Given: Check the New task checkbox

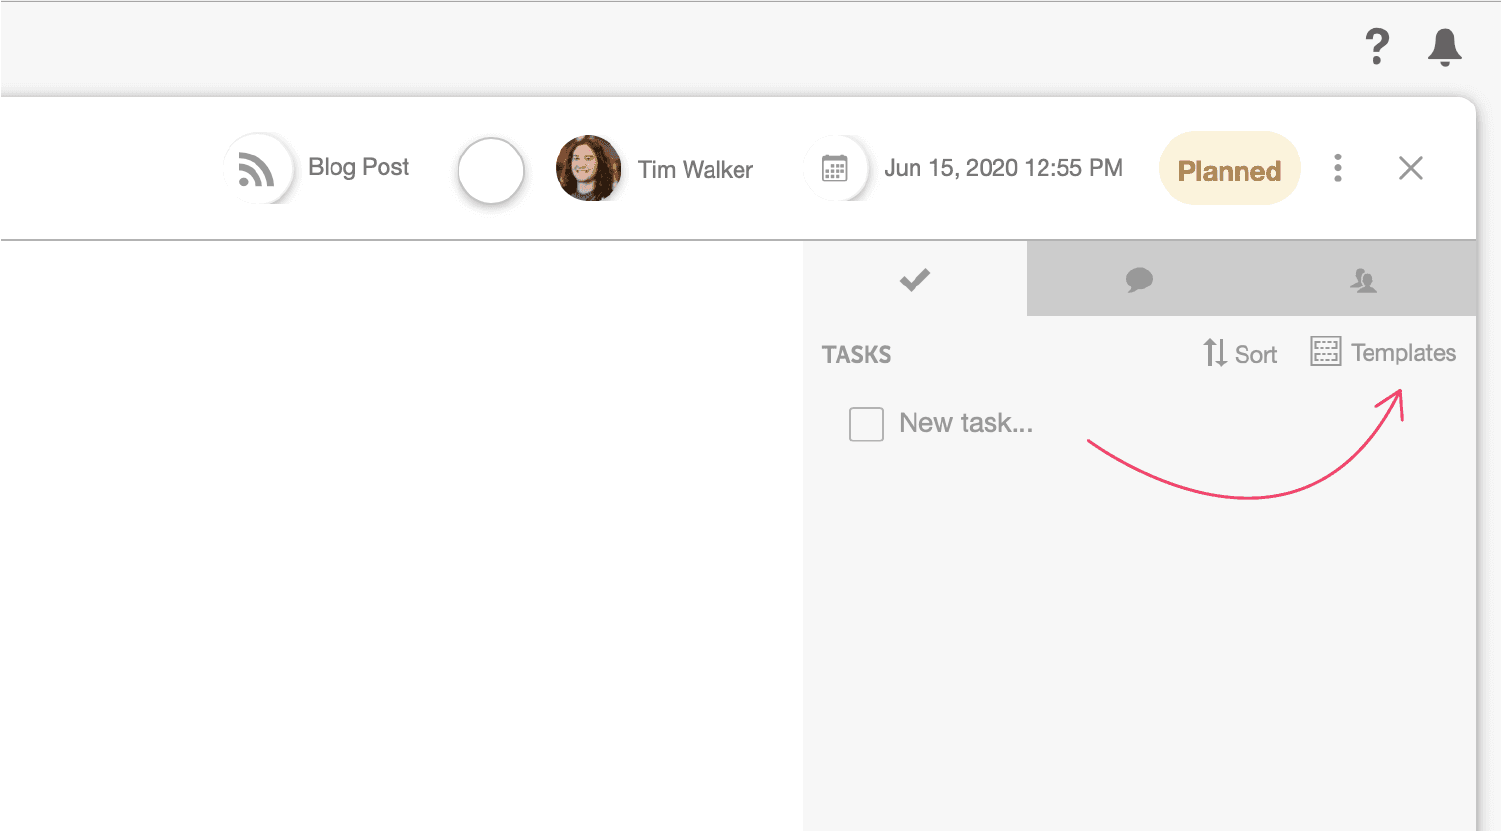Looking at the screenshot, I should pyautogui.click(x=866, y=424).
